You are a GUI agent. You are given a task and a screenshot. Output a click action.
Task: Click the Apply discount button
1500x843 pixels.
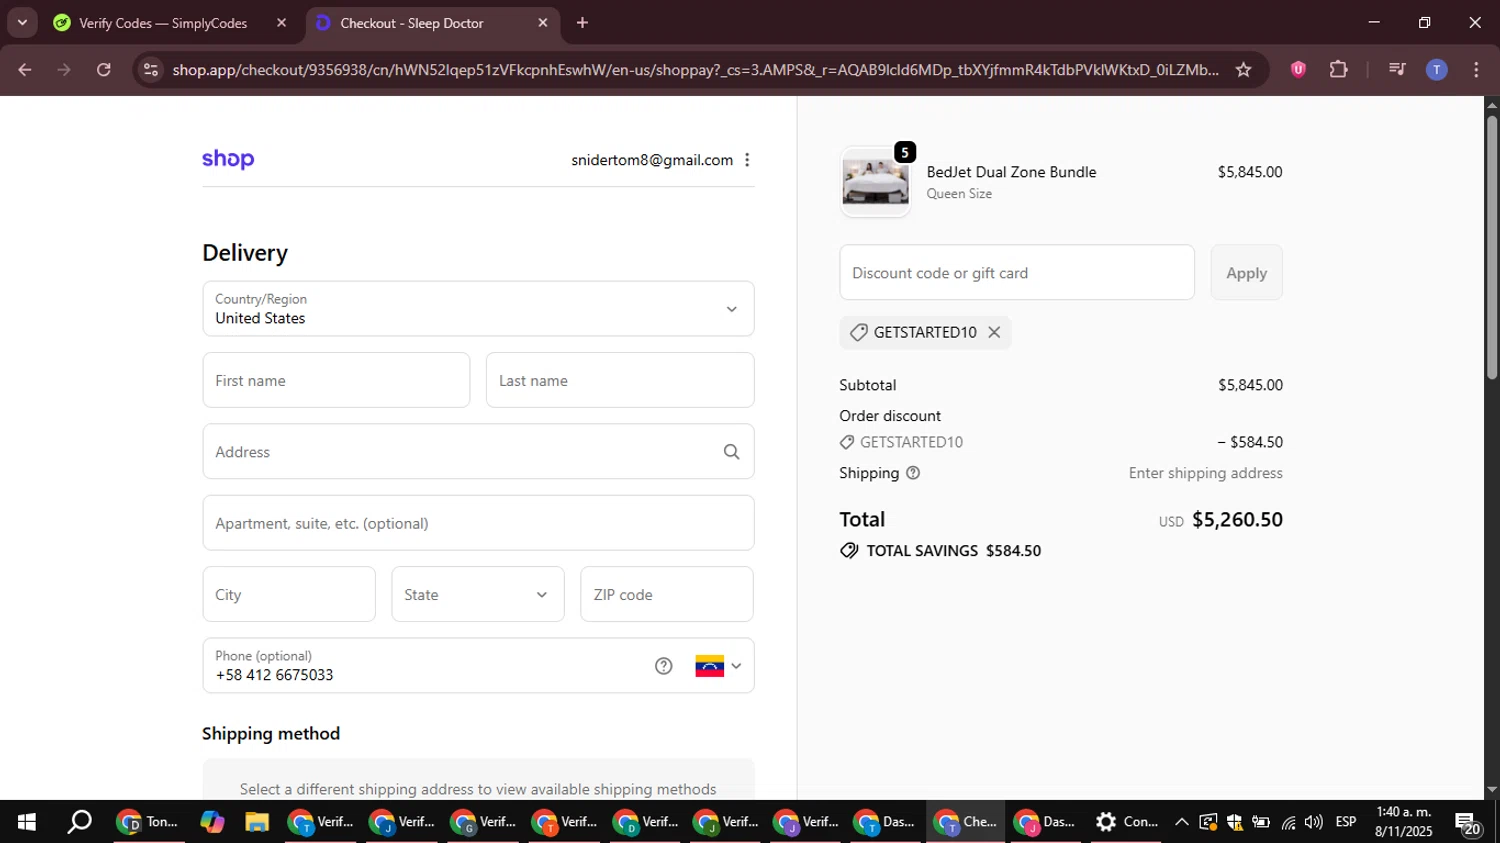pos(1246,272)
